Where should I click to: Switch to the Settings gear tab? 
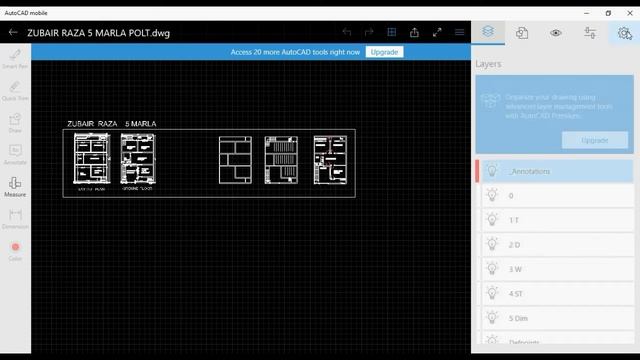point(624,33)
